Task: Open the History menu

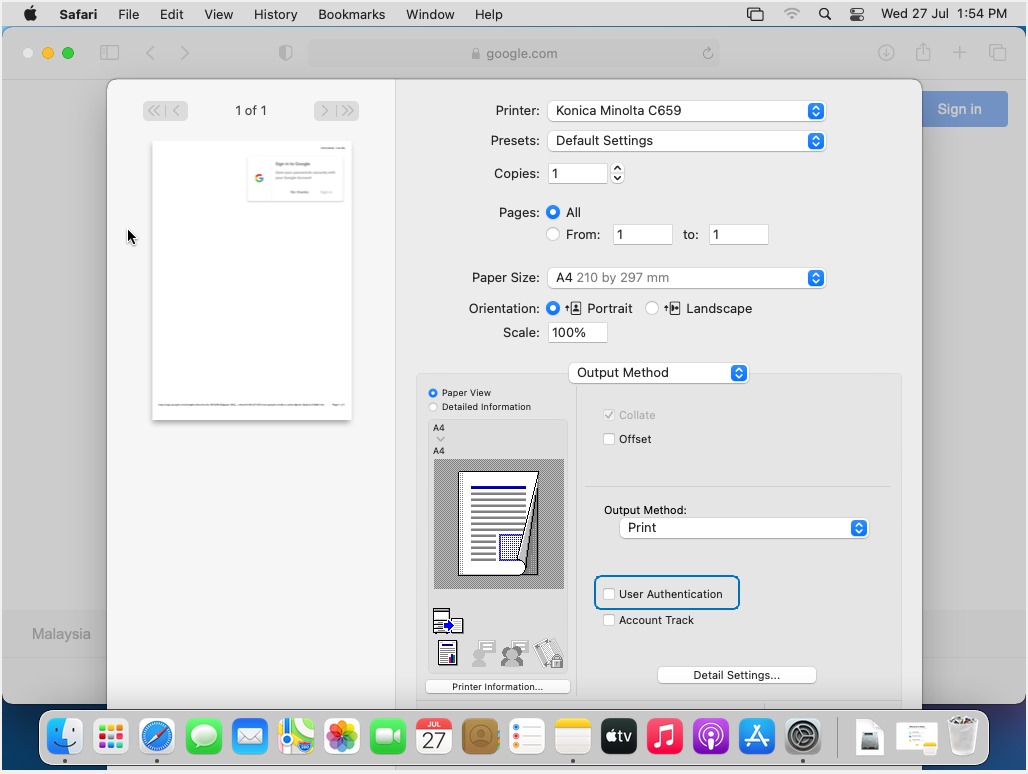Action: click(274, 14)
